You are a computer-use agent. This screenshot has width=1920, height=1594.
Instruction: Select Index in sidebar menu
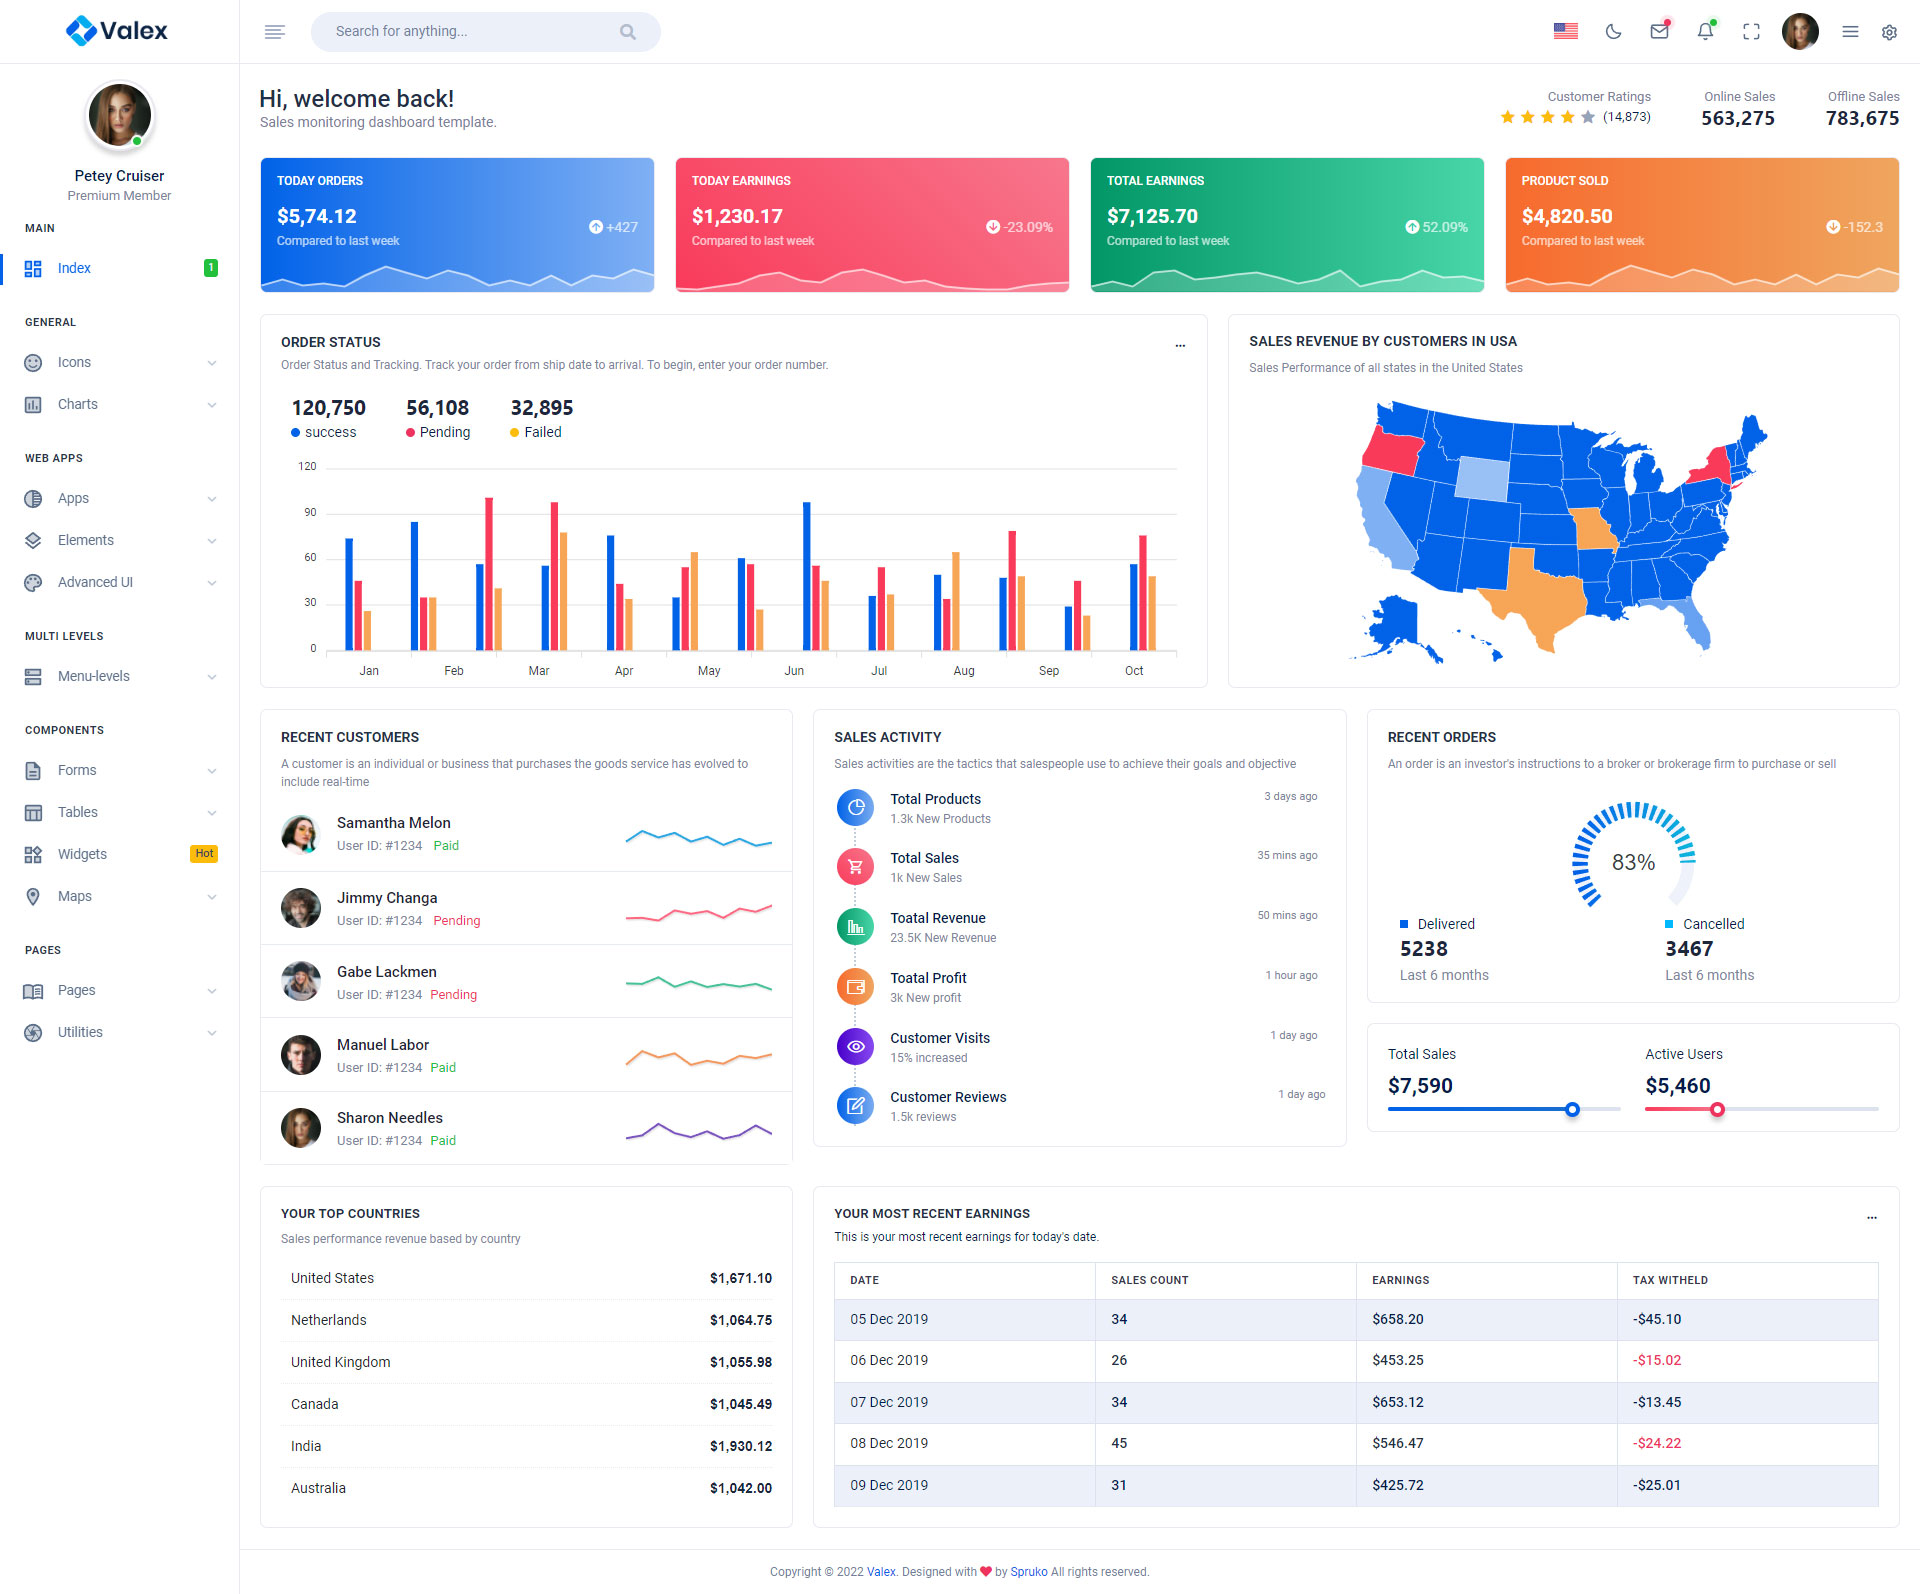click(x=74, y=268)
